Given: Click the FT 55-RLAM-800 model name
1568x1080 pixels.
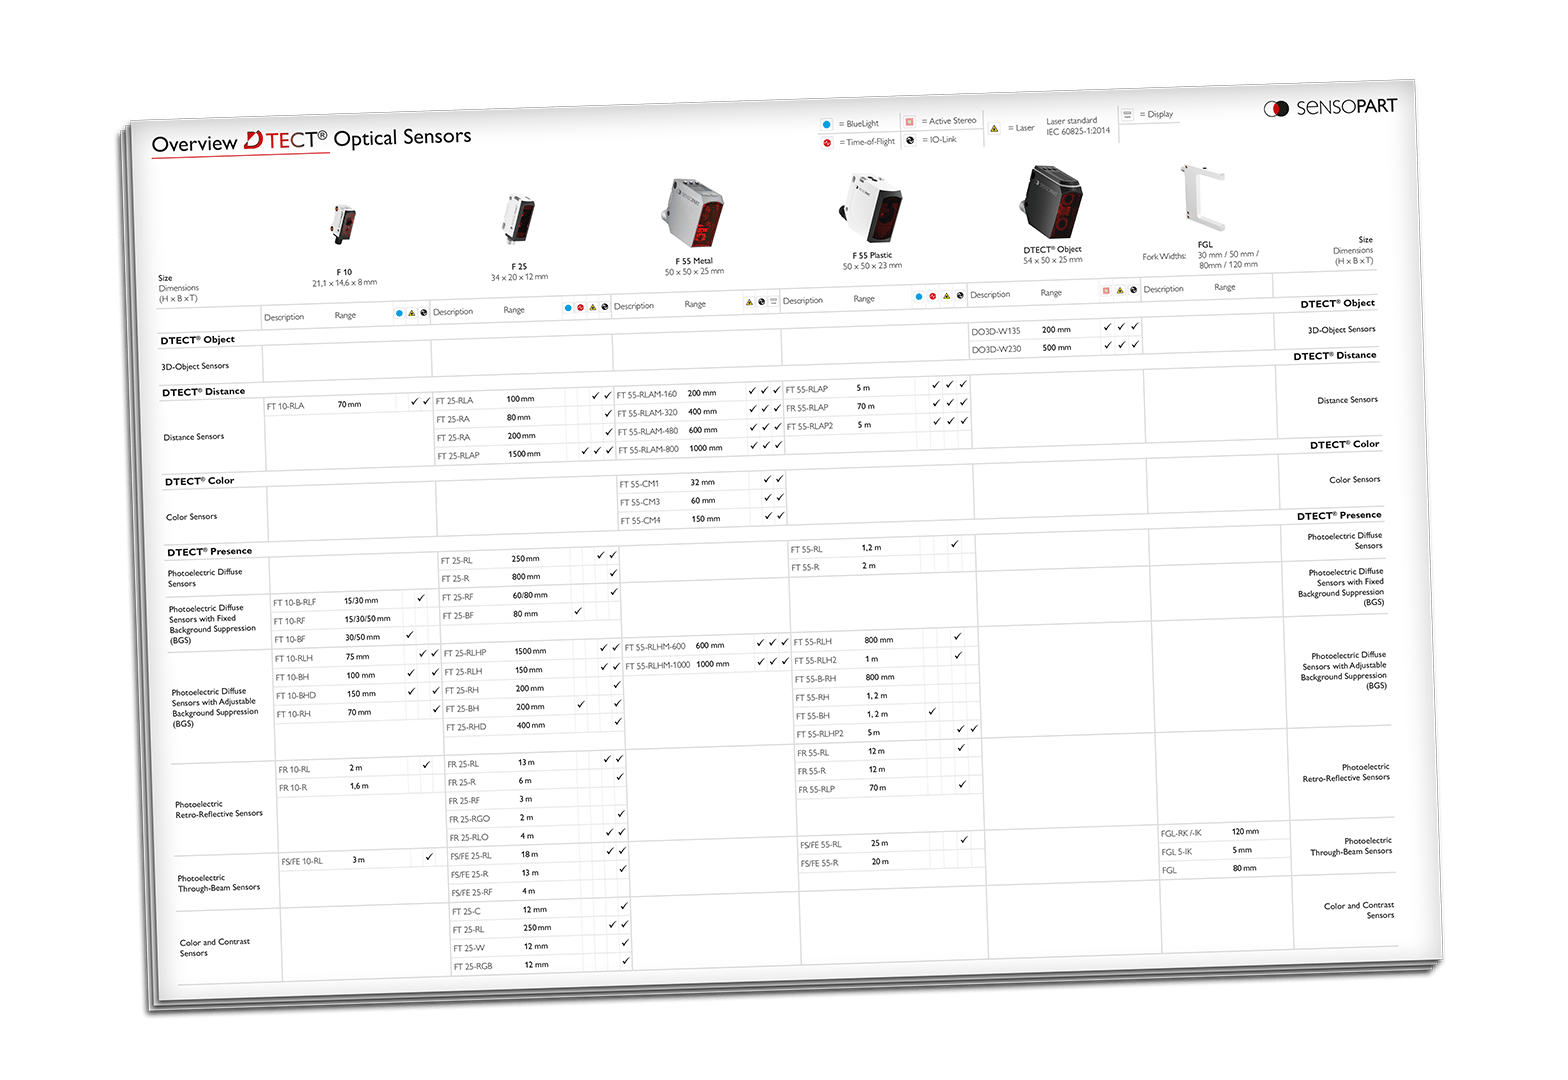Looking at the screenshot, I should click(x=648, y=449).
